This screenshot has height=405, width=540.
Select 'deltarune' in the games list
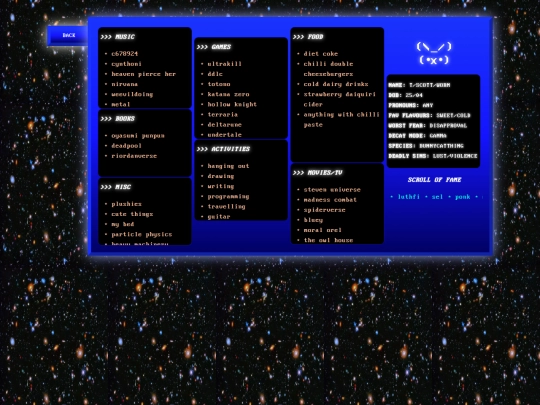coord(225,125)
